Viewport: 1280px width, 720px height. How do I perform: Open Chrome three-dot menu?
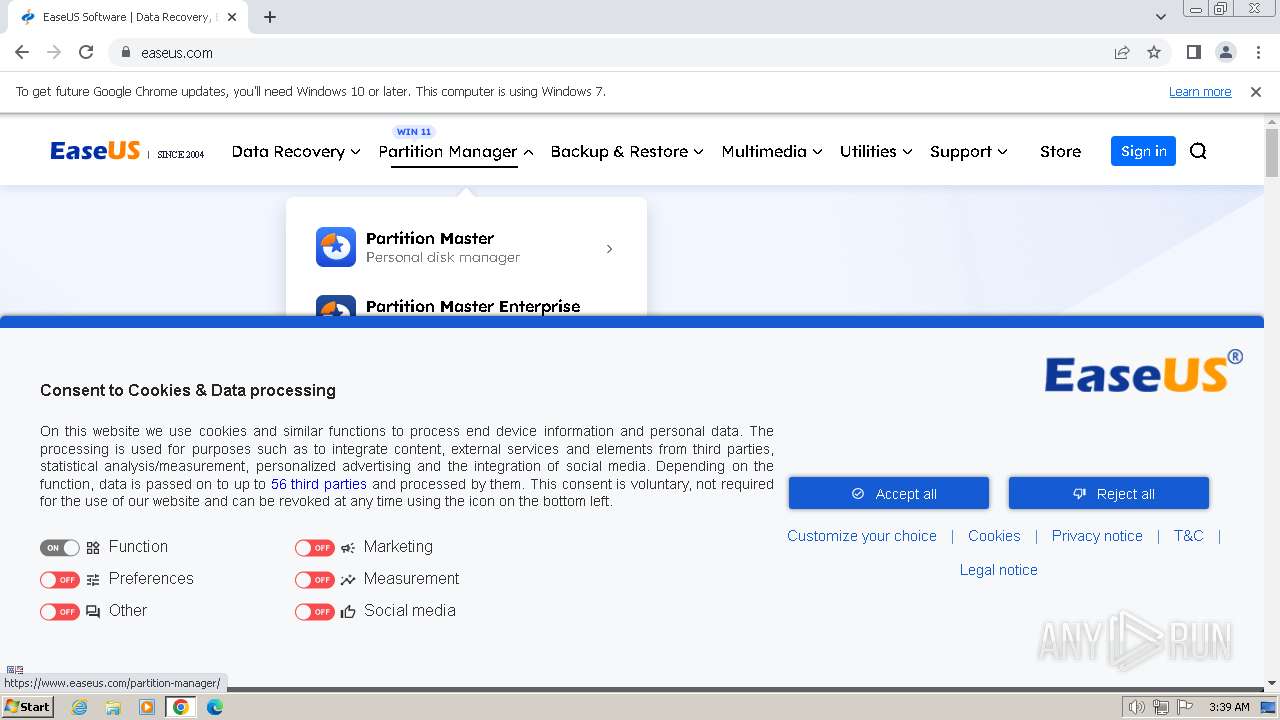[x=1258, y=52]
